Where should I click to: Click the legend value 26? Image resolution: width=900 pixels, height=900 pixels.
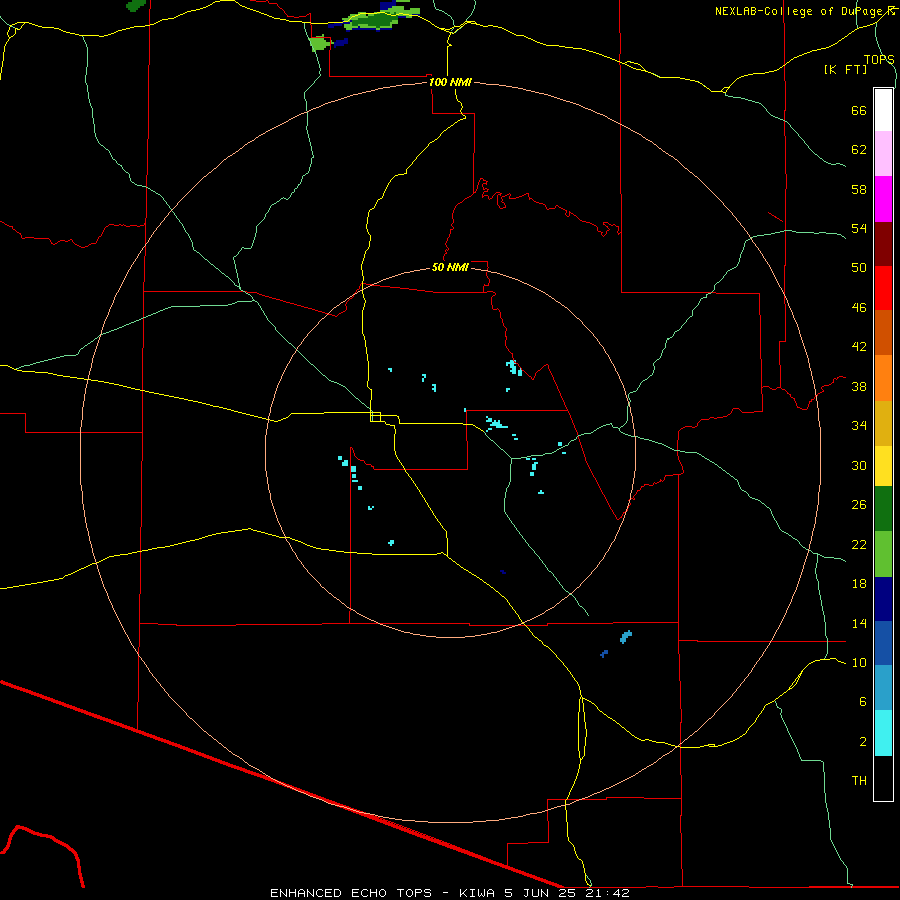(859, 505)
